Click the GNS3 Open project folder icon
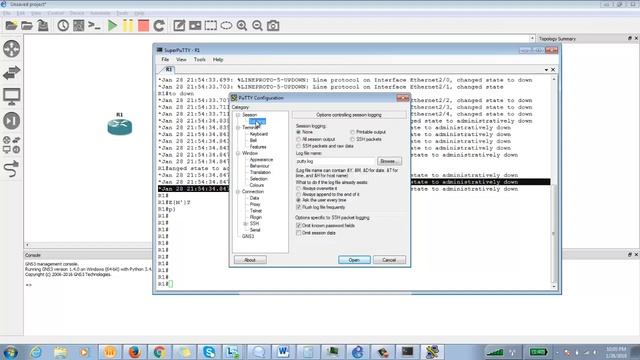Screen dimensions: 640x360 27,26
